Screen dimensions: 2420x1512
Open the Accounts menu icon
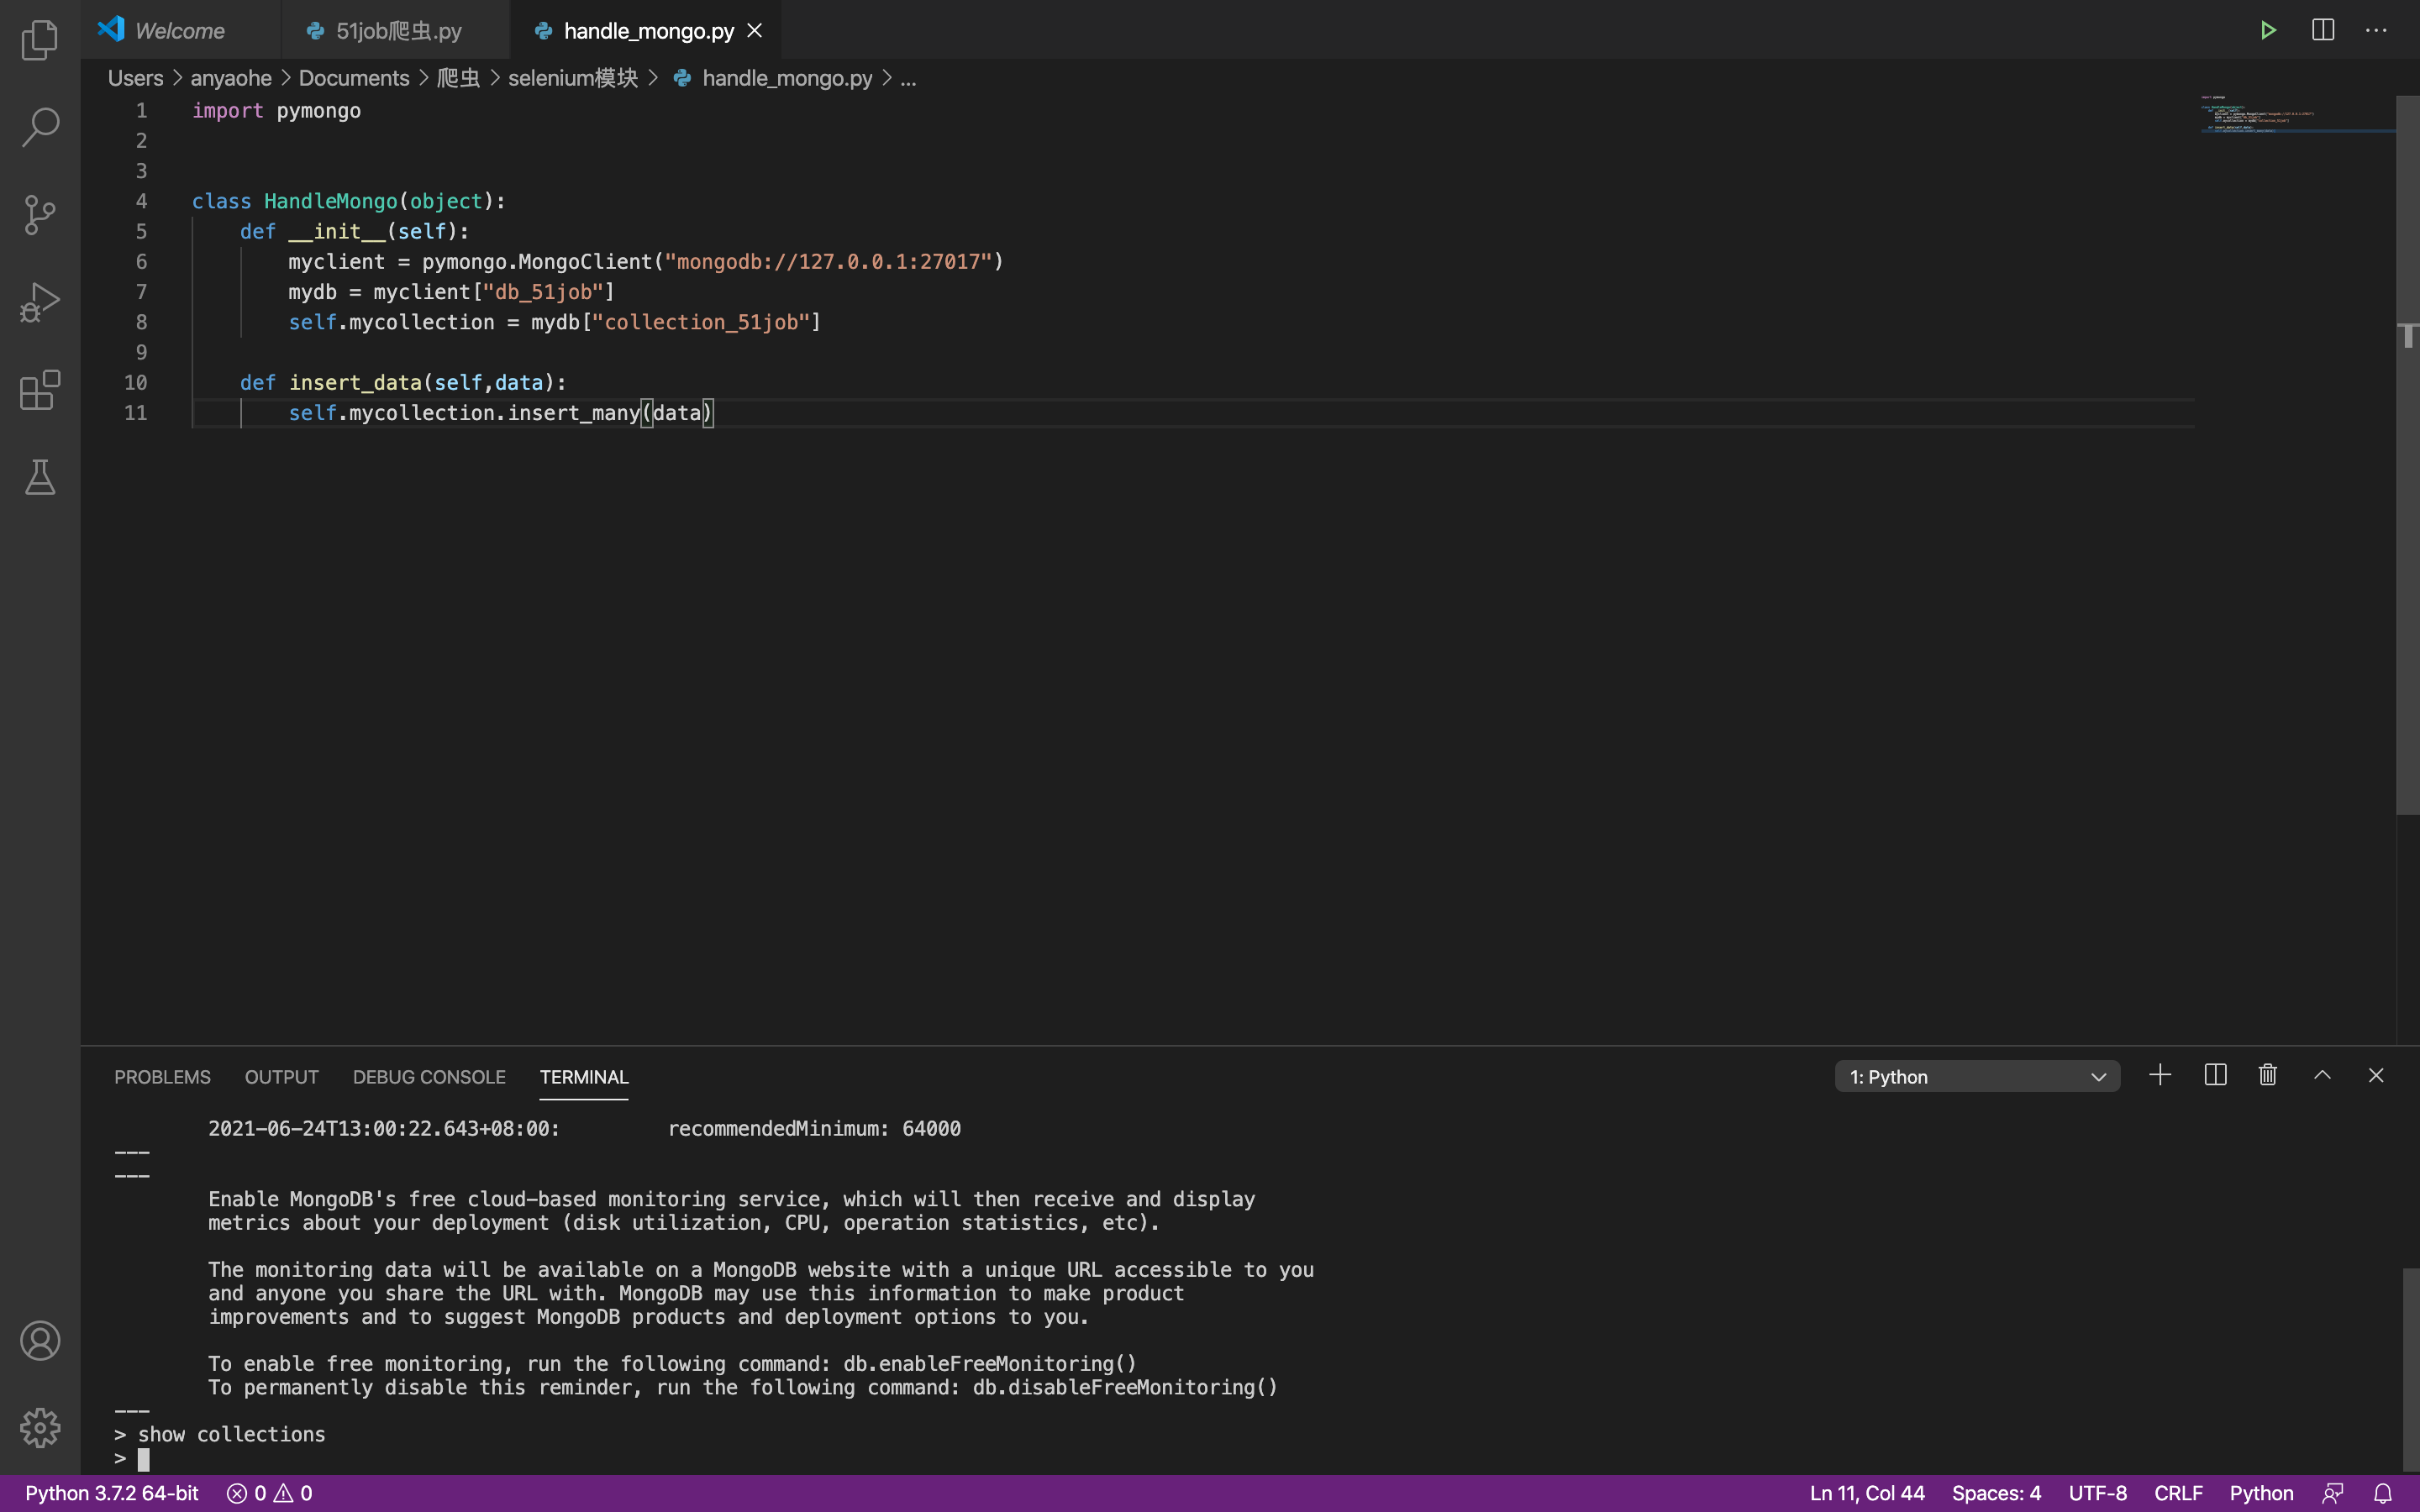coord(40,1341)
